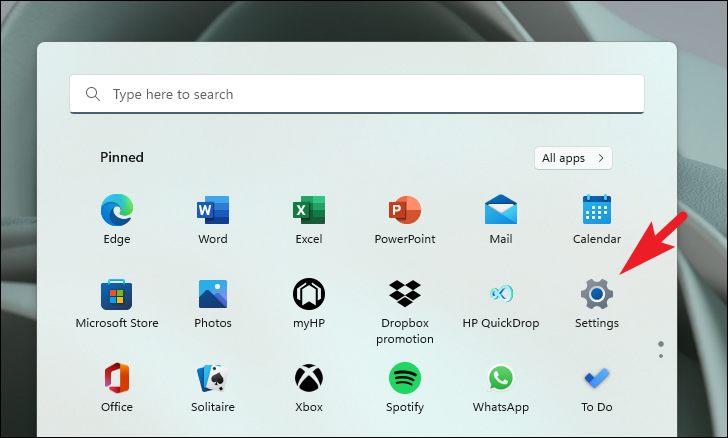This screenshot has width=728, height=438.
Task: Launch the myHP app
Action: 309,303
